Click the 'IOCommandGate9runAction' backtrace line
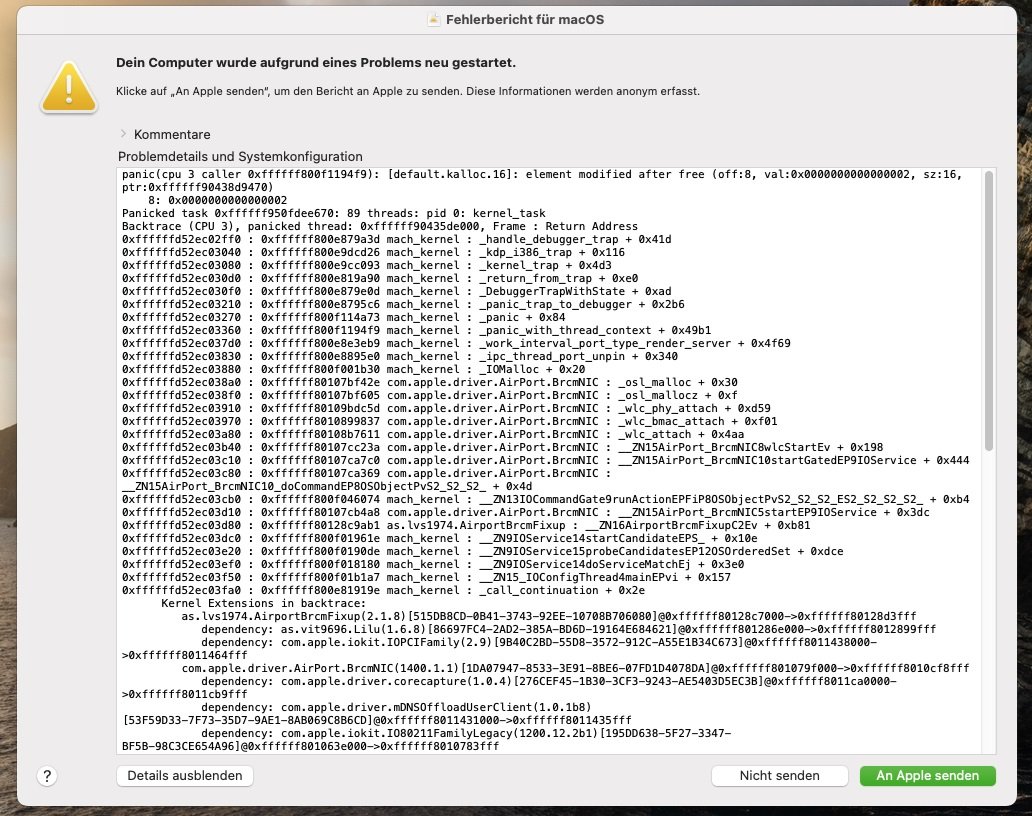1032x816 pixels. pos(546,499)
